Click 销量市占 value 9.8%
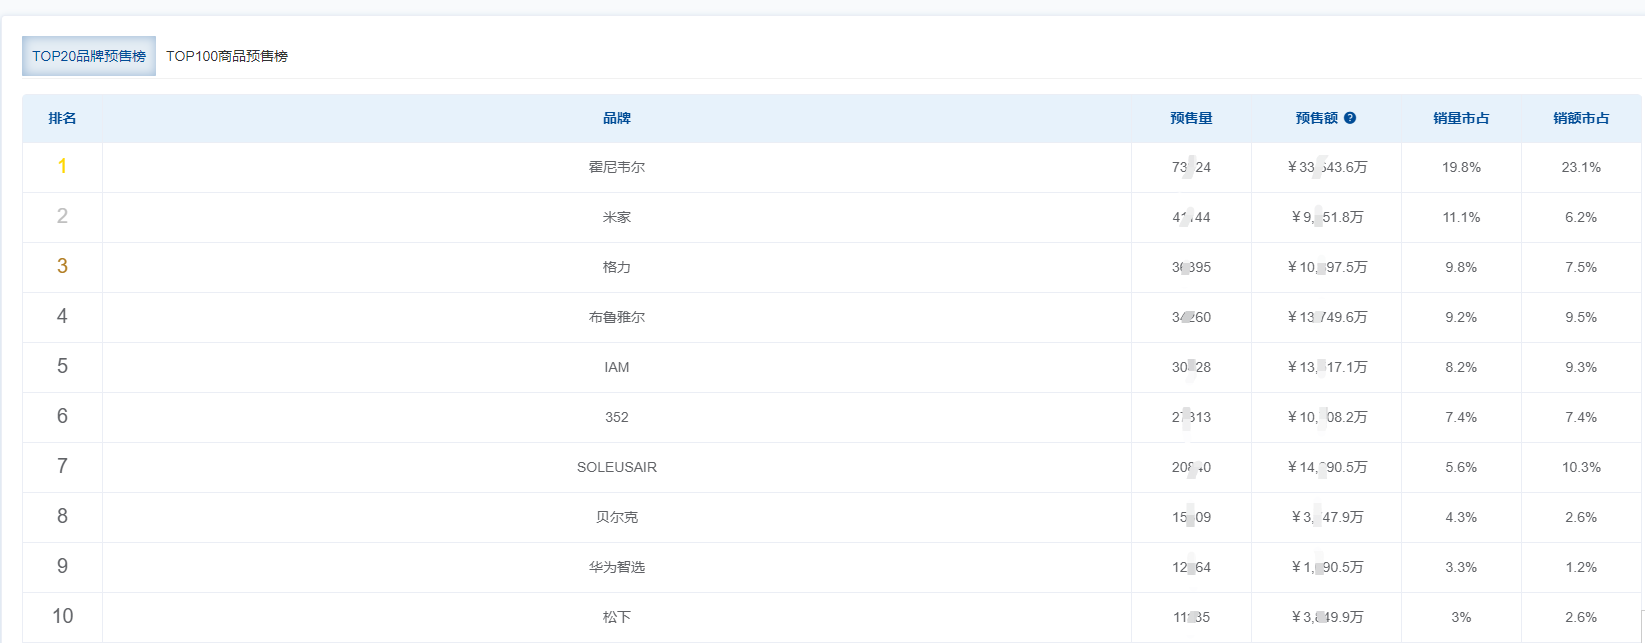Image resolution: width=1645 pixels, height=643 pixels. pos(1461,267)
